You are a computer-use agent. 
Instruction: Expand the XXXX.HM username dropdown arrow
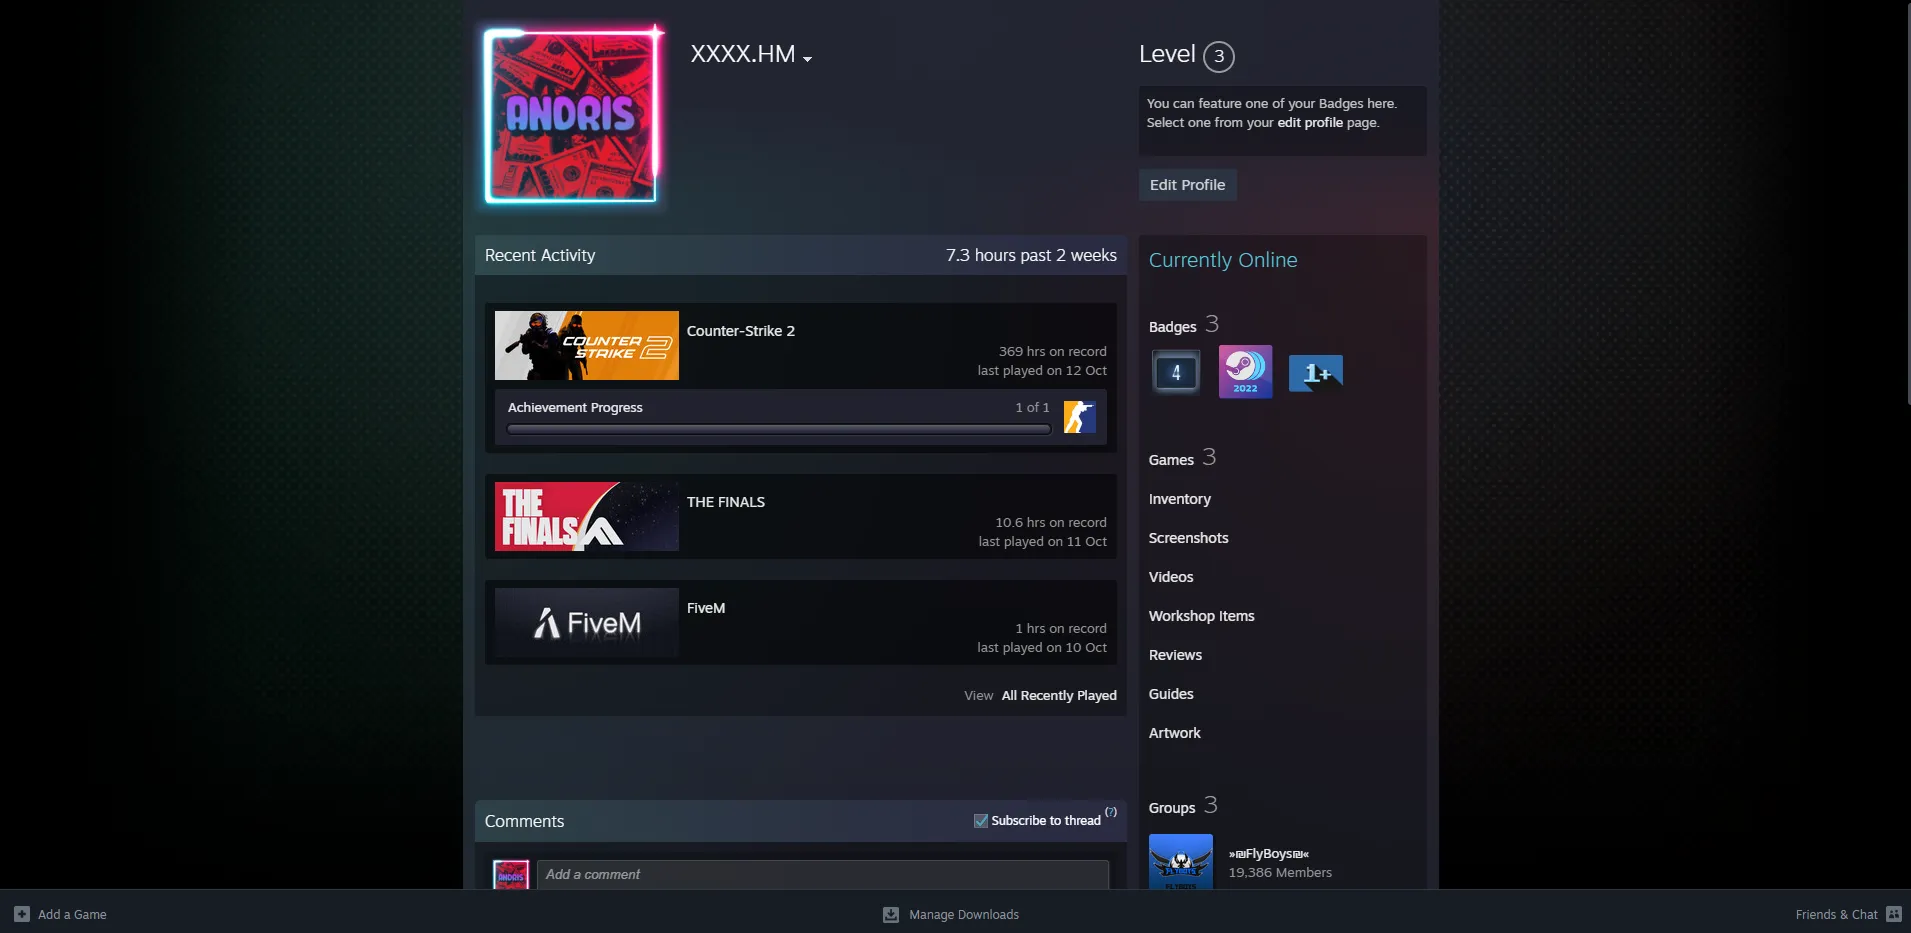807,59
